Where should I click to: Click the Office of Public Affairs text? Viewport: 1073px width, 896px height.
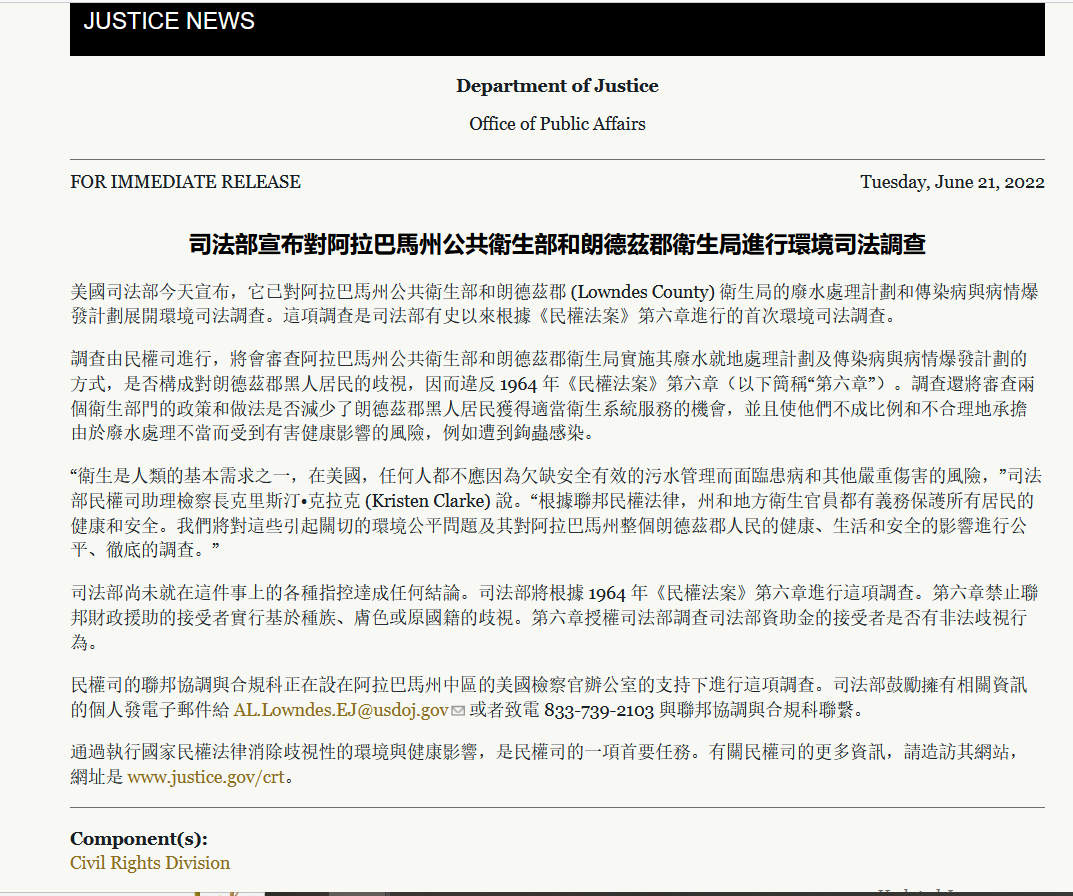click(557, 124)
